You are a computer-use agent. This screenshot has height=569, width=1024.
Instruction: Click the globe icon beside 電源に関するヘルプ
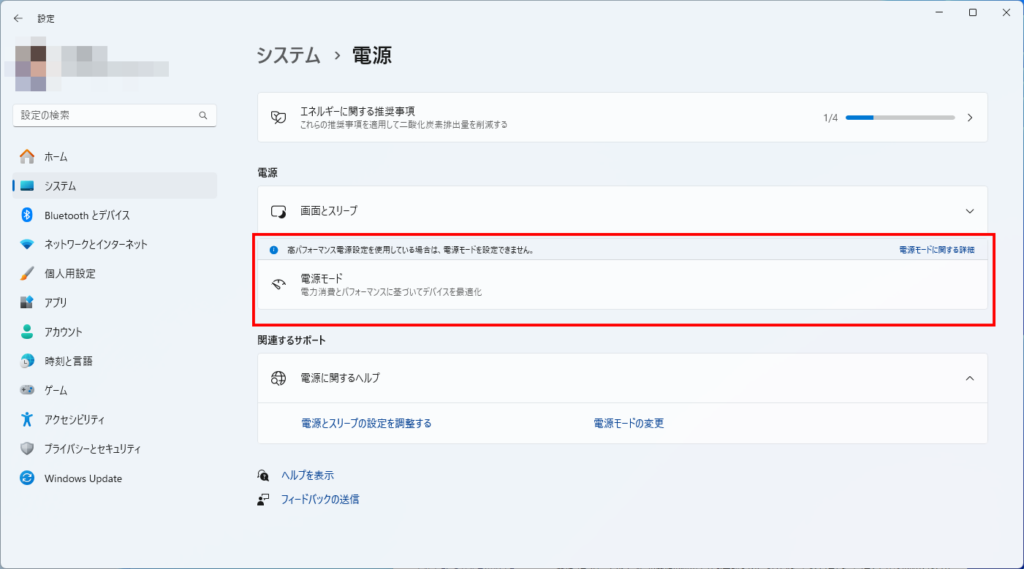[279, 378]
